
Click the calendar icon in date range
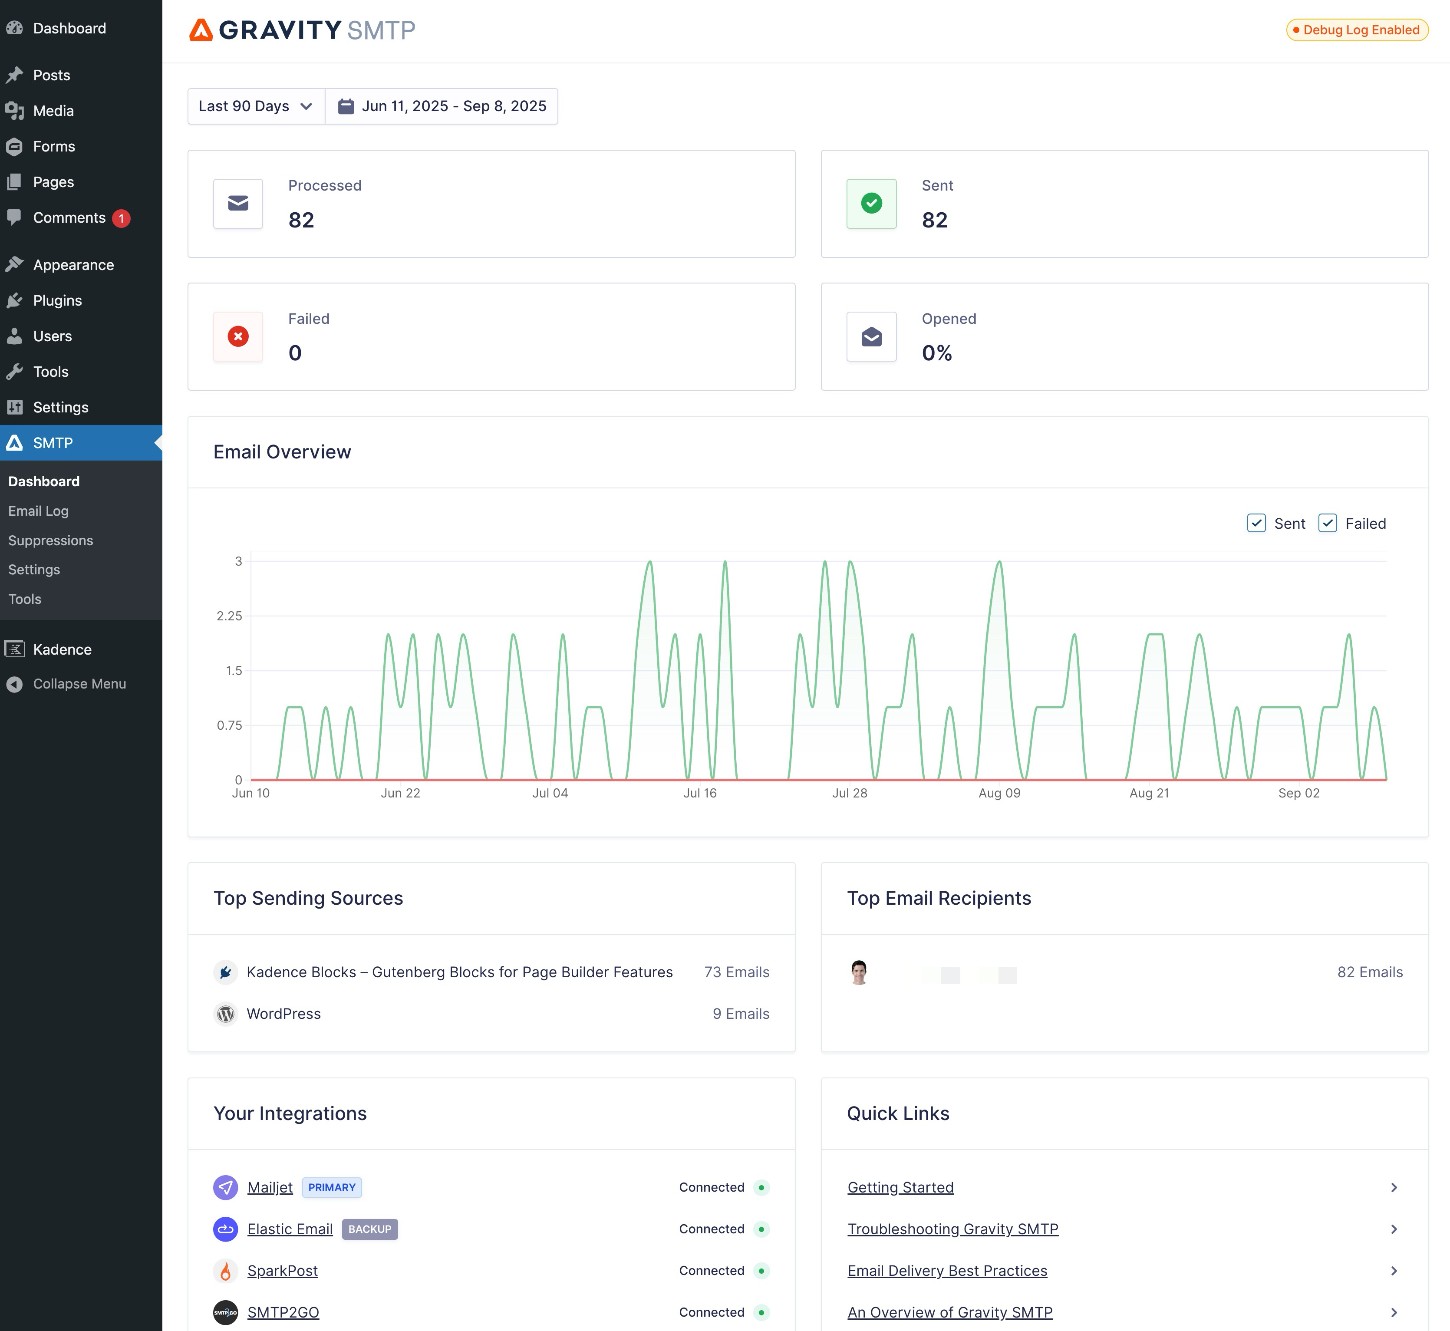pos(346,106)
